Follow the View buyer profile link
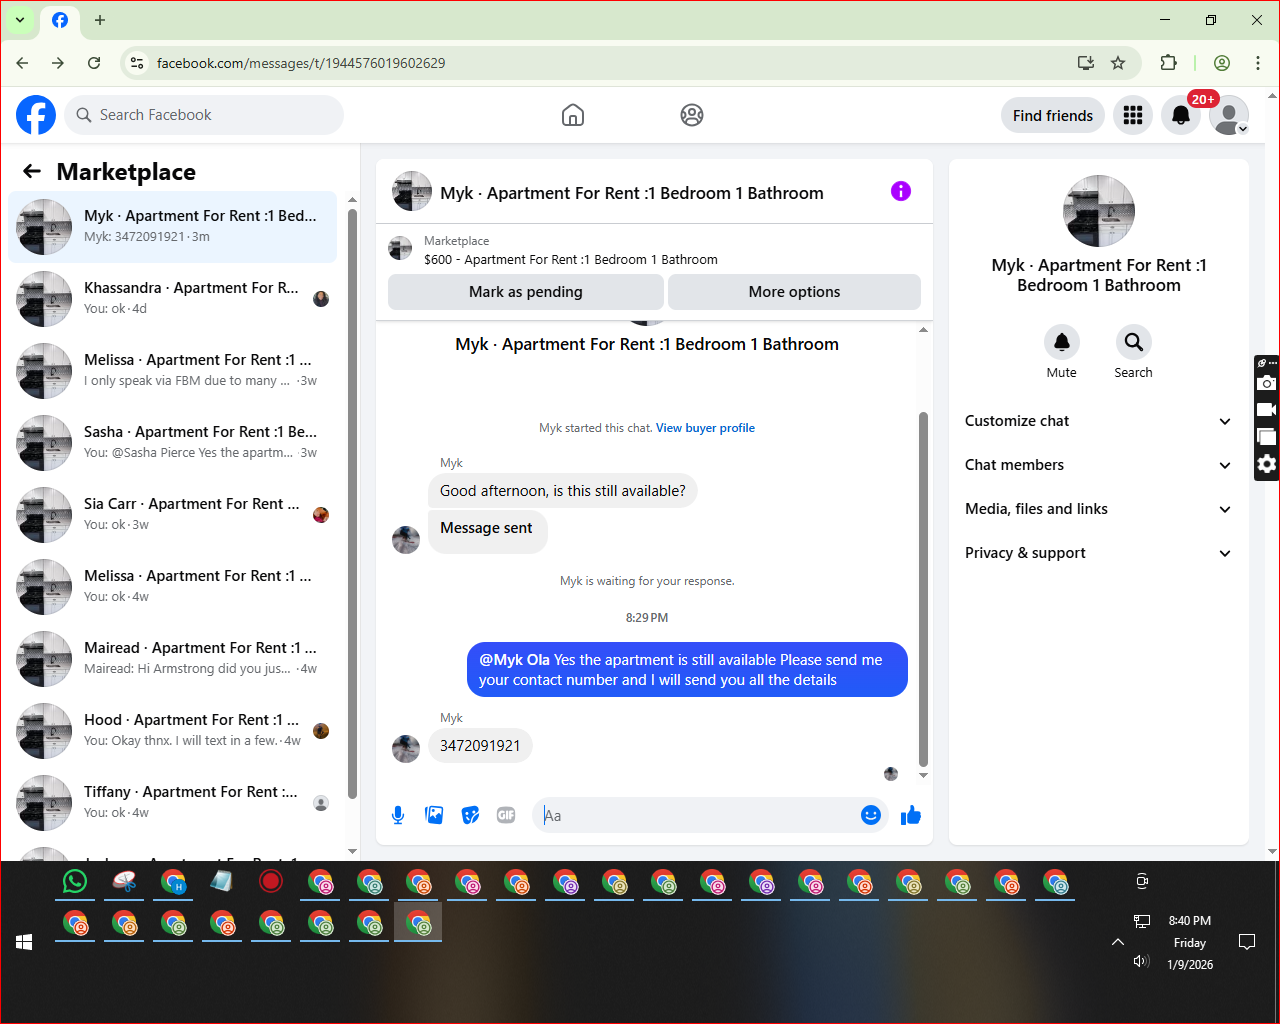Screen dimensions: 1280x1024 click(705, 428)
